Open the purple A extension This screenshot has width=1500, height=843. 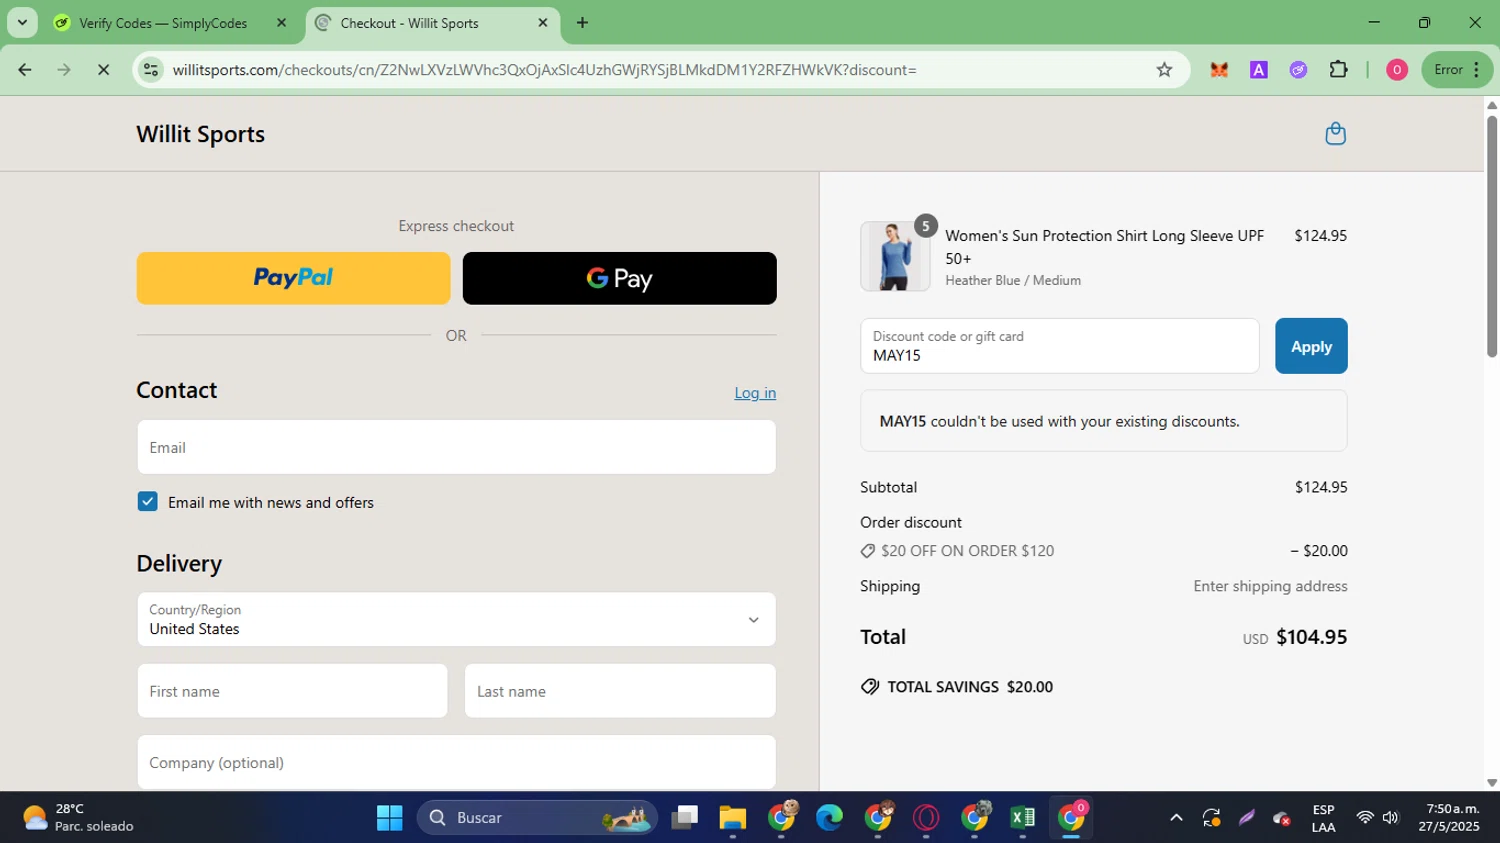click(1259, 70)
